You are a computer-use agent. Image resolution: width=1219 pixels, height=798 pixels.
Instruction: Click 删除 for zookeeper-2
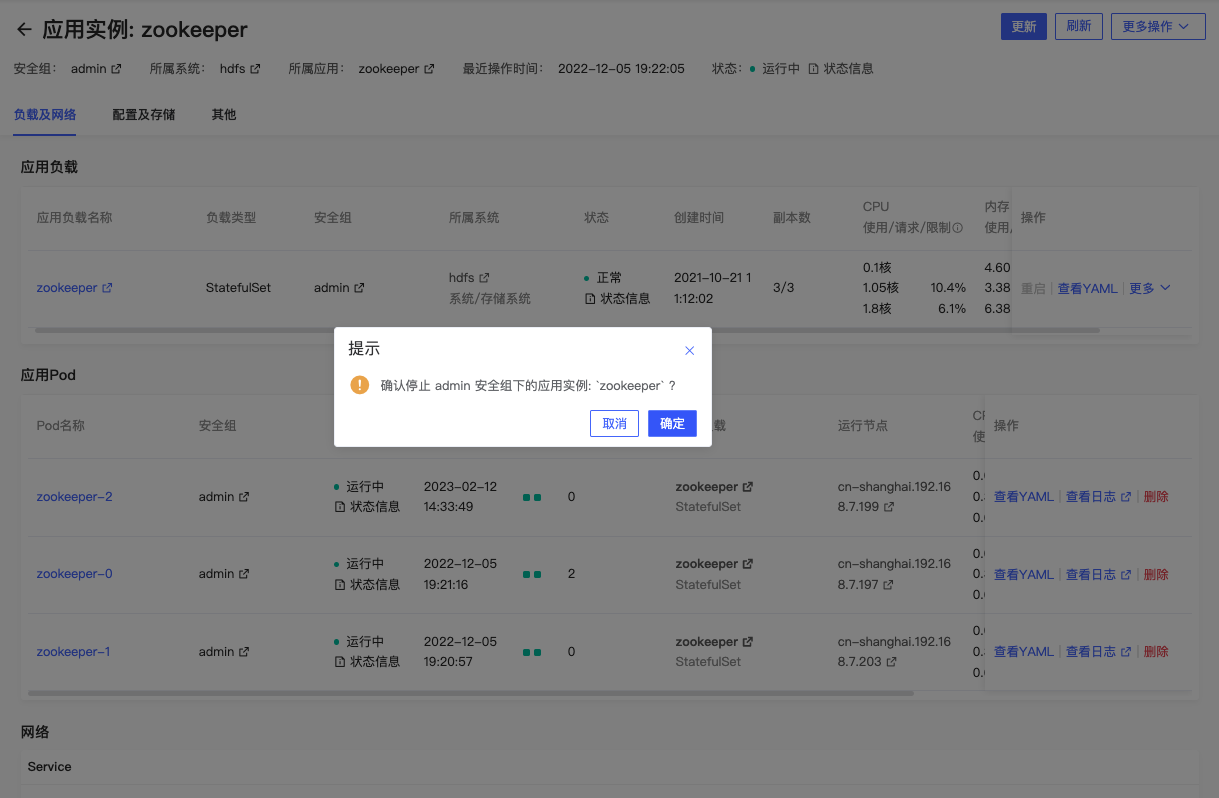click(1156, 497)
